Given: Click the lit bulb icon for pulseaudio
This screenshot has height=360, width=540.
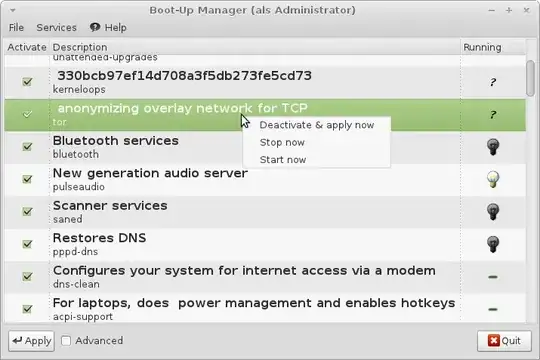Looking at the screenshot, I should tap(493, 179).
